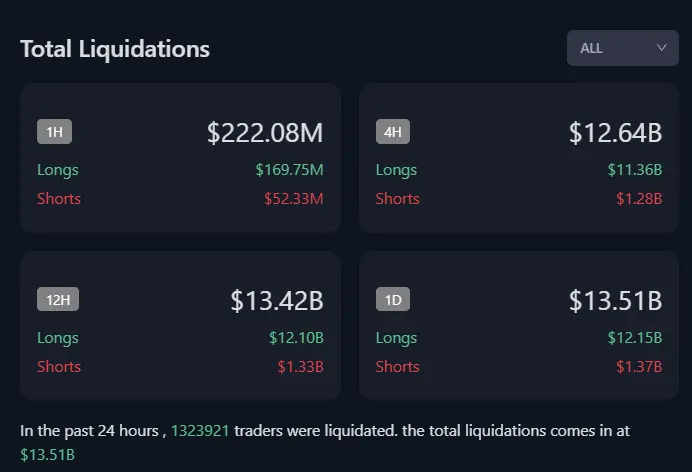This screenshot has width=692, height=472.
Task: Click the $13.42B twelve-hour total
Action: pyautogui.click(x=277, y=300)
